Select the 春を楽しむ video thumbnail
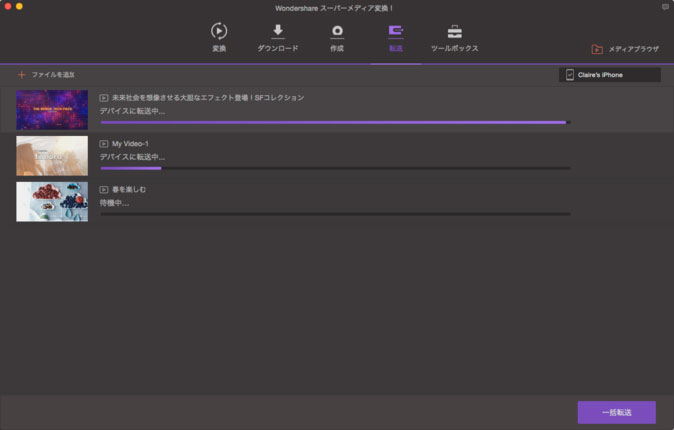 pyautogui.click(x=52, y=202)
